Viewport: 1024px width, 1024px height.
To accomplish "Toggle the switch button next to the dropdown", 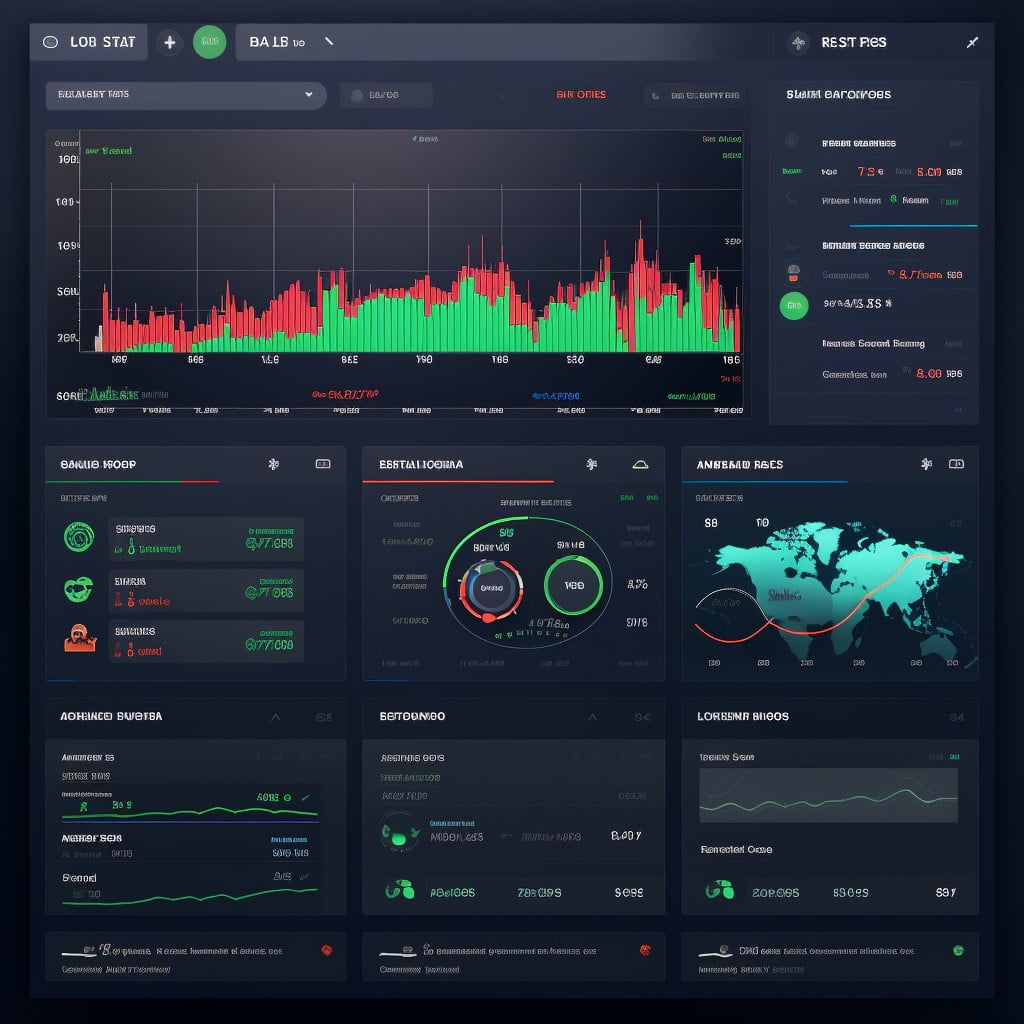I will point(385,95).
